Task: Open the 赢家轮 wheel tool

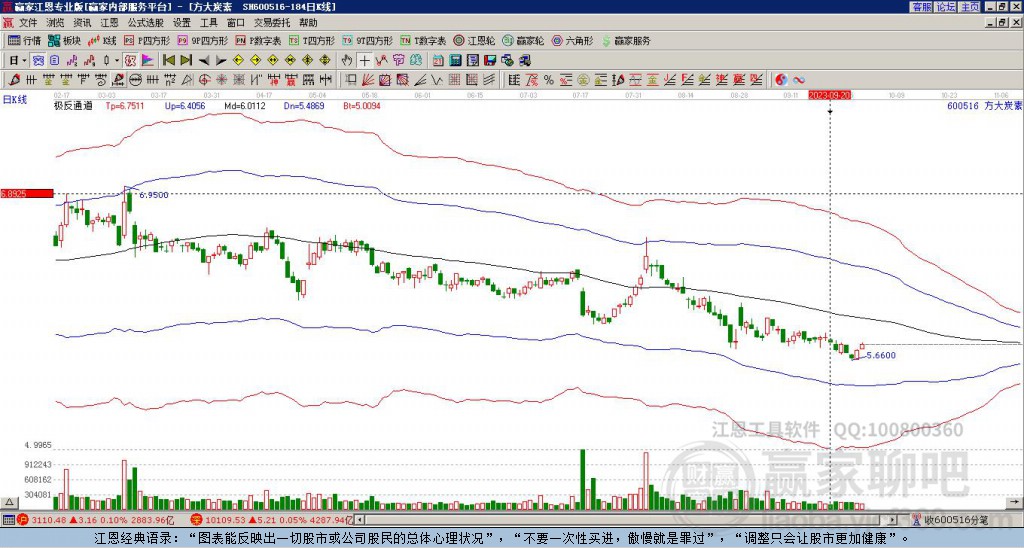Action: click(x=523, y=40)
